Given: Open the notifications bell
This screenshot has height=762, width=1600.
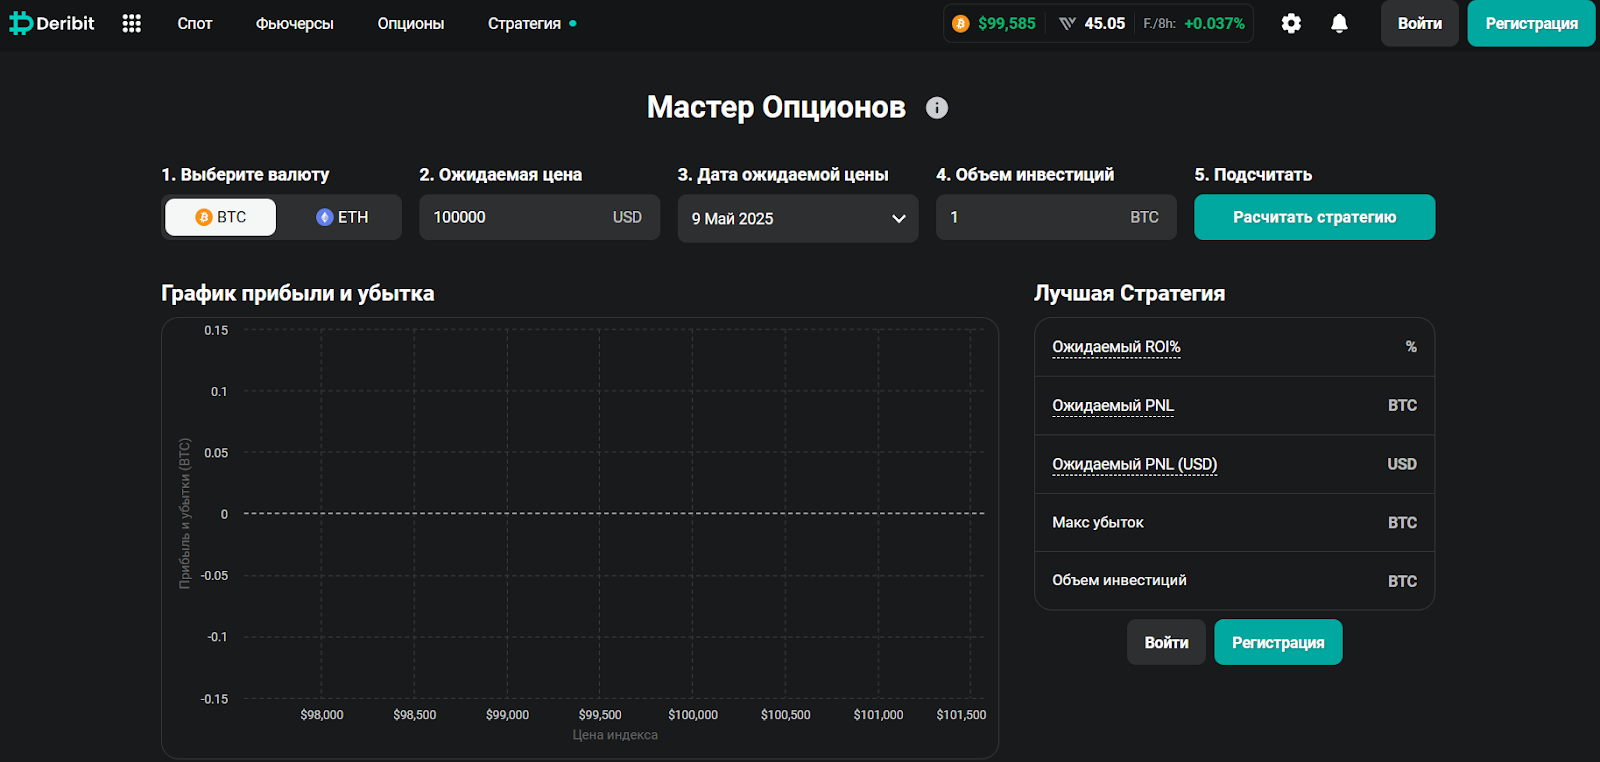Looking at the screenshot, I should [x=1339, y=23].
